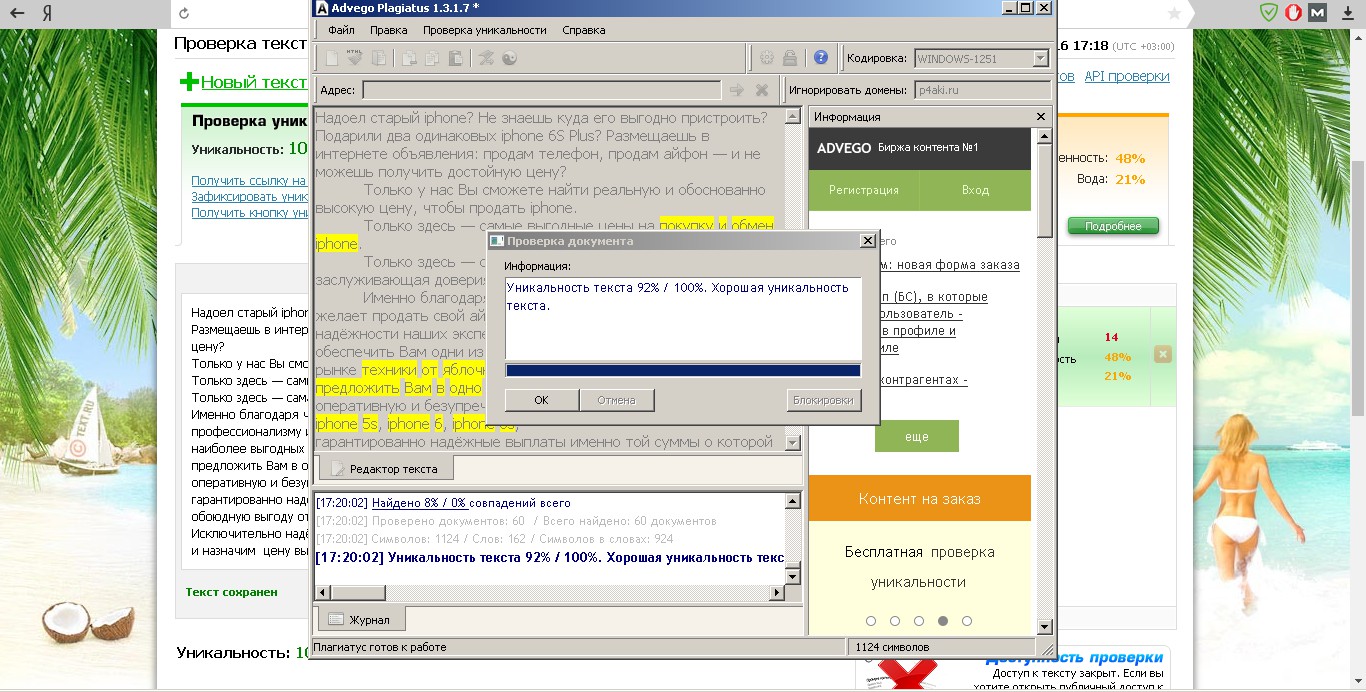
Task: Click the yin-yang uniqueness check icon
Action: [x=509, y=58]
